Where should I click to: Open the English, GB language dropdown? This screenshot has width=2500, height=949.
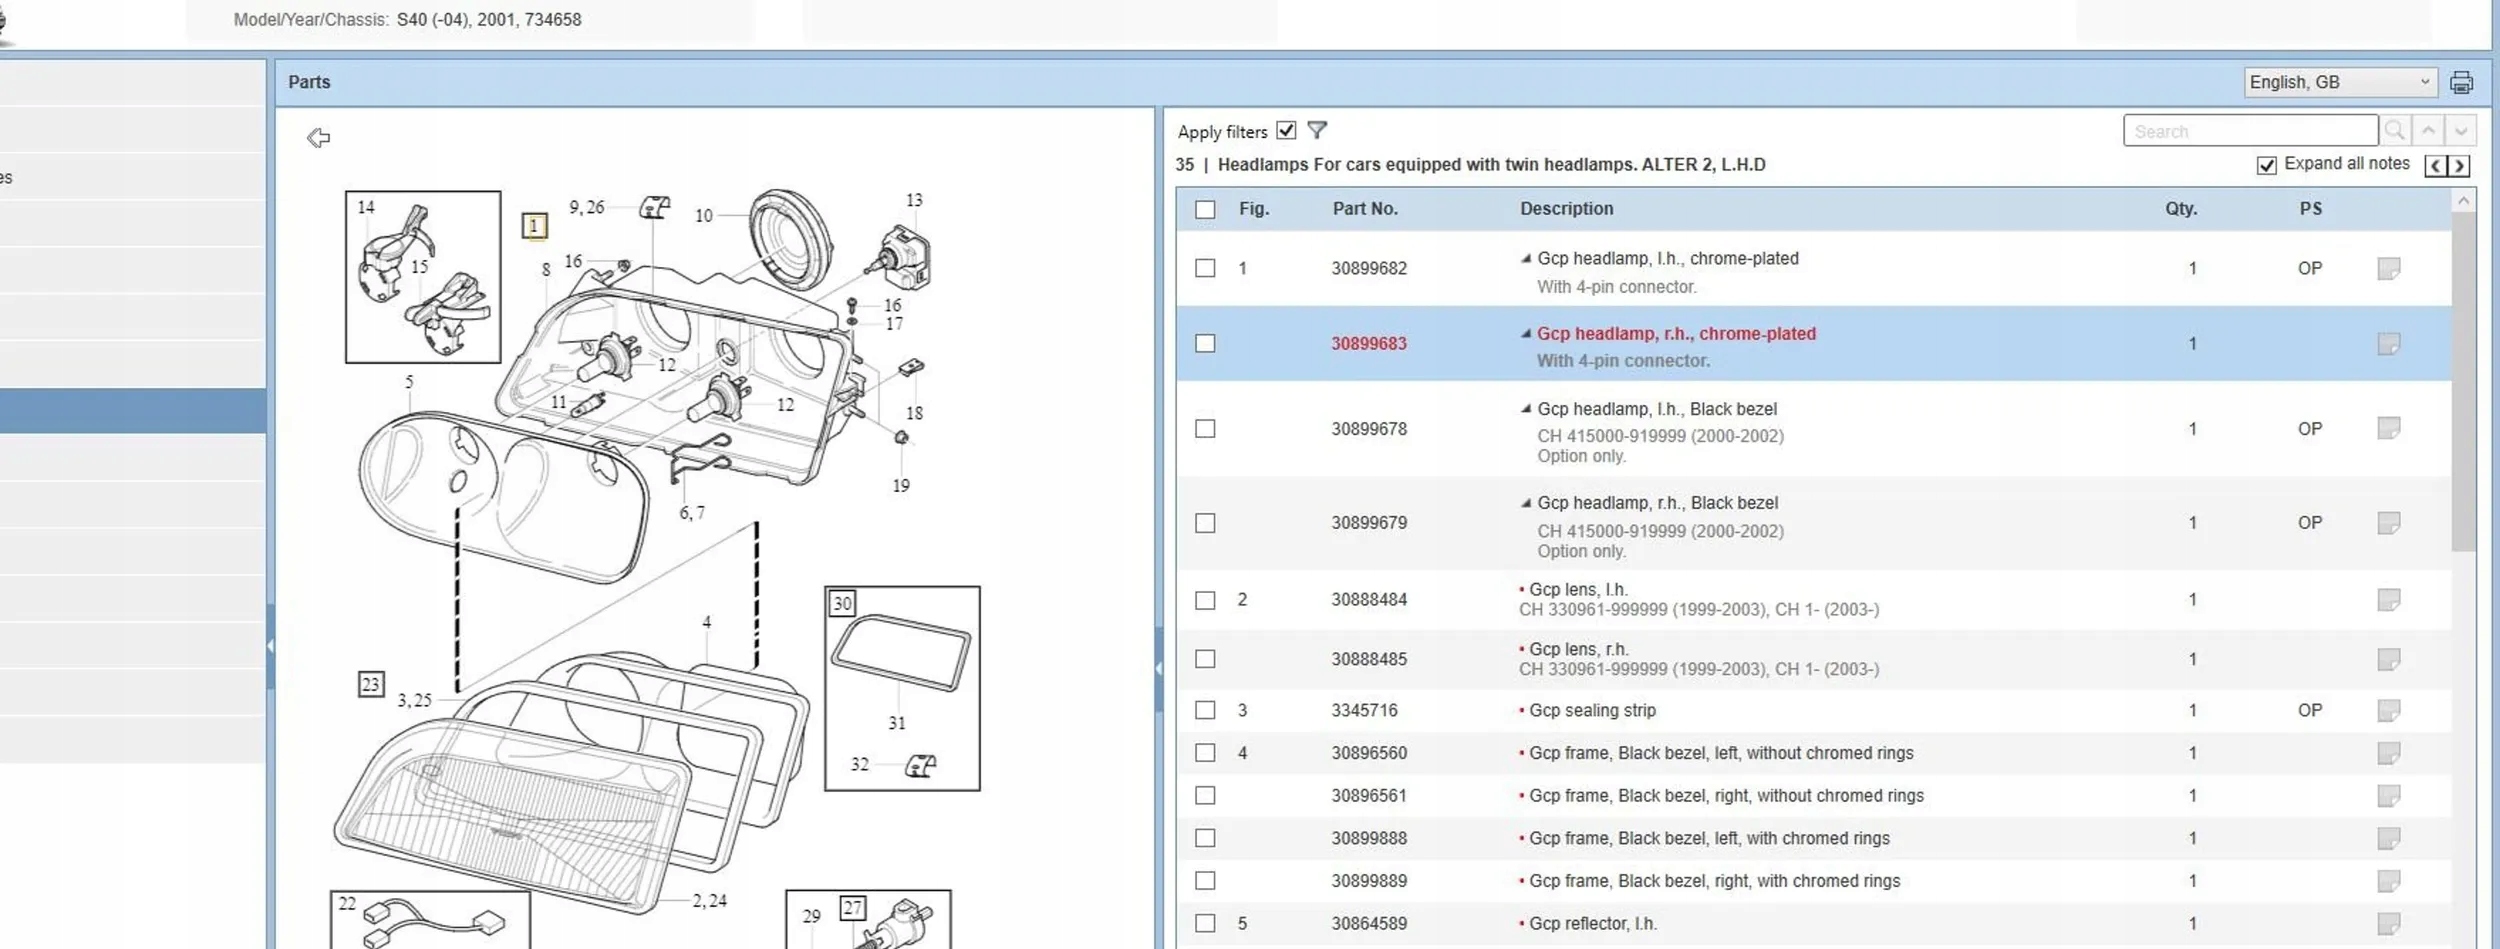pos(2340,82)
